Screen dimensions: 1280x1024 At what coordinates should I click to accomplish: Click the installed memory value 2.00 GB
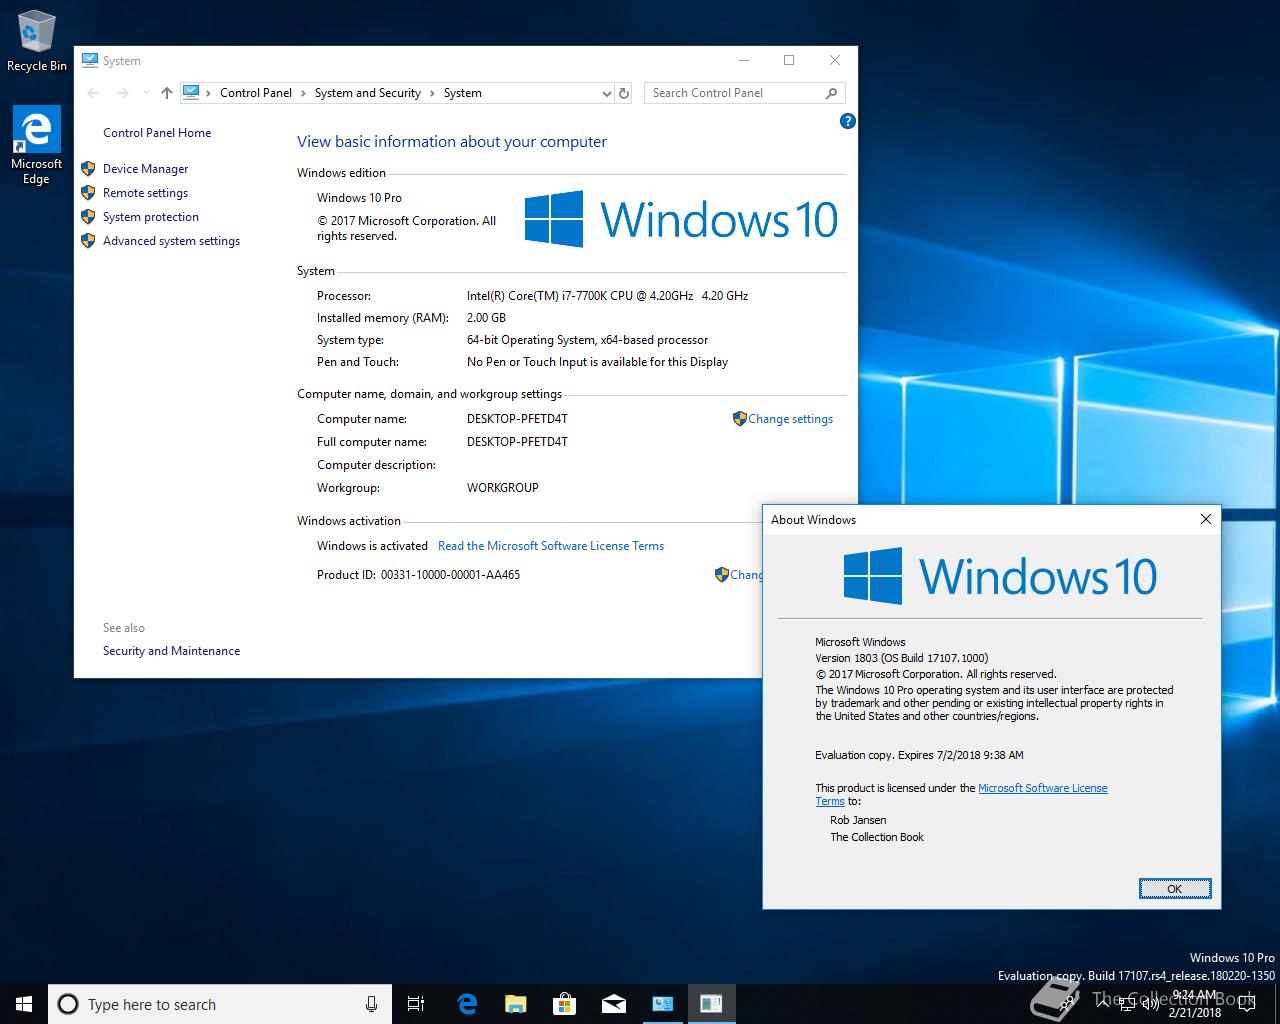pyautogui.click(x=486, y=318)
